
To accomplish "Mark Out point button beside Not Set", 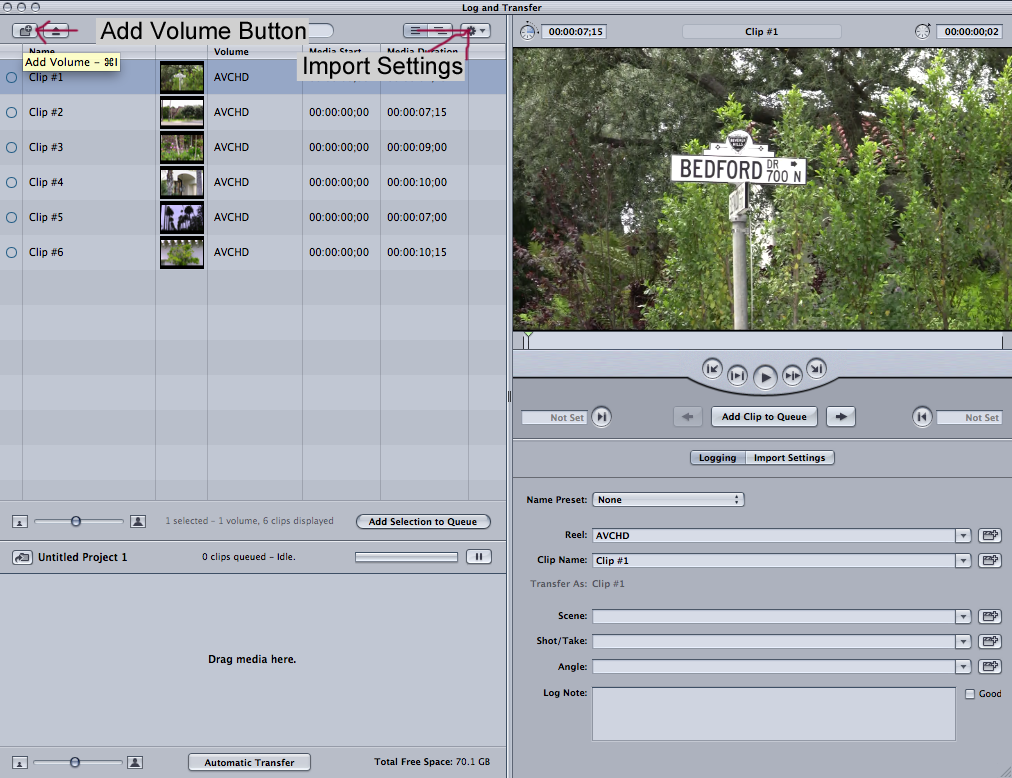I will [922, 416].
